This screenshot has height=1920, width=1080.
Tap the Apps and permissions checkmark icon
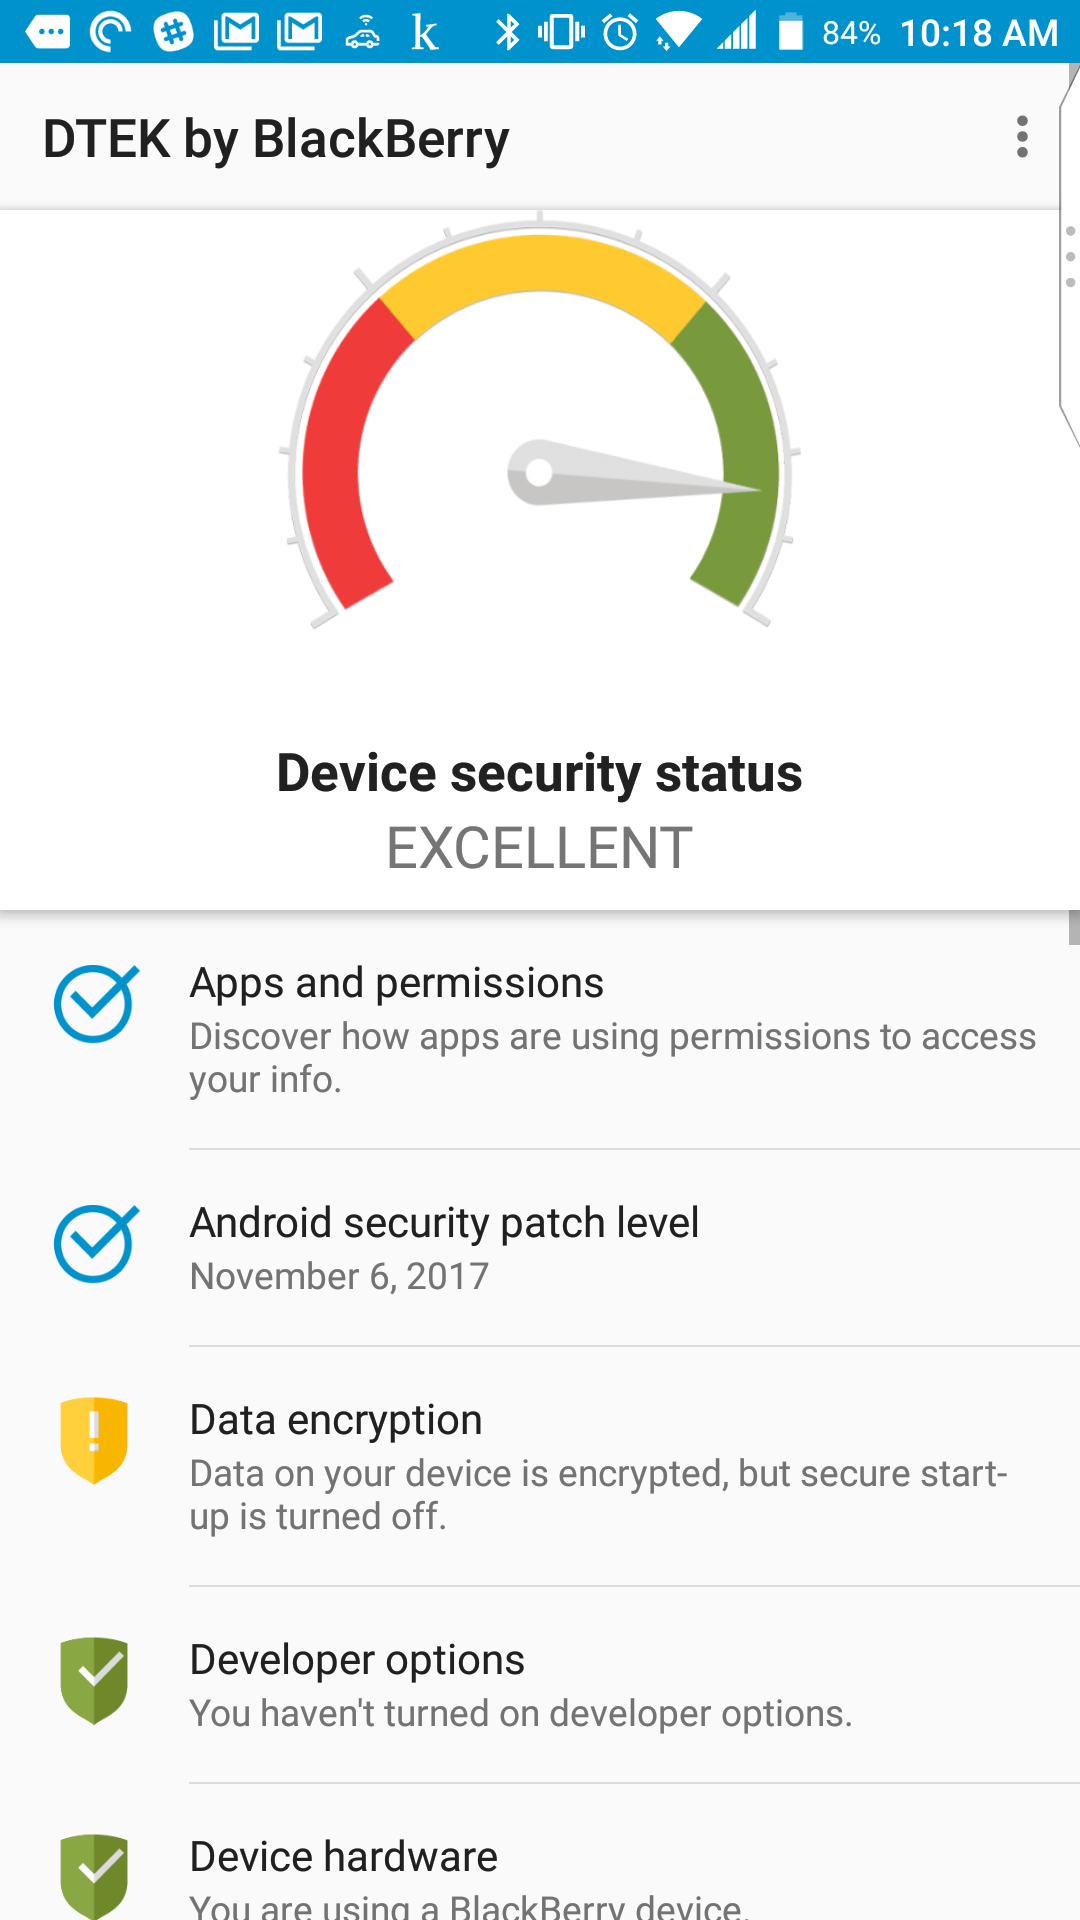pos(95,1003)
